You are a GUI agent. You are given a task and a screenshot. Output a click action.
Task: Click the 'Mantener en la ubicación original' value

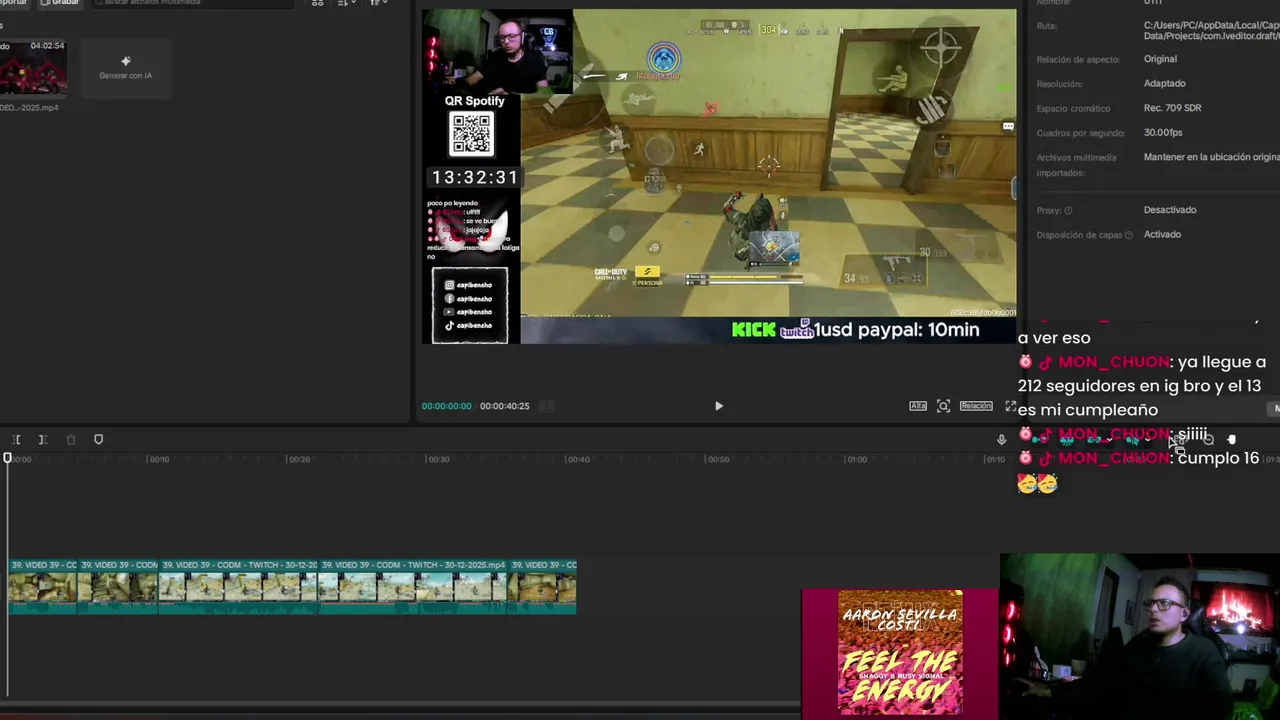1211,157
